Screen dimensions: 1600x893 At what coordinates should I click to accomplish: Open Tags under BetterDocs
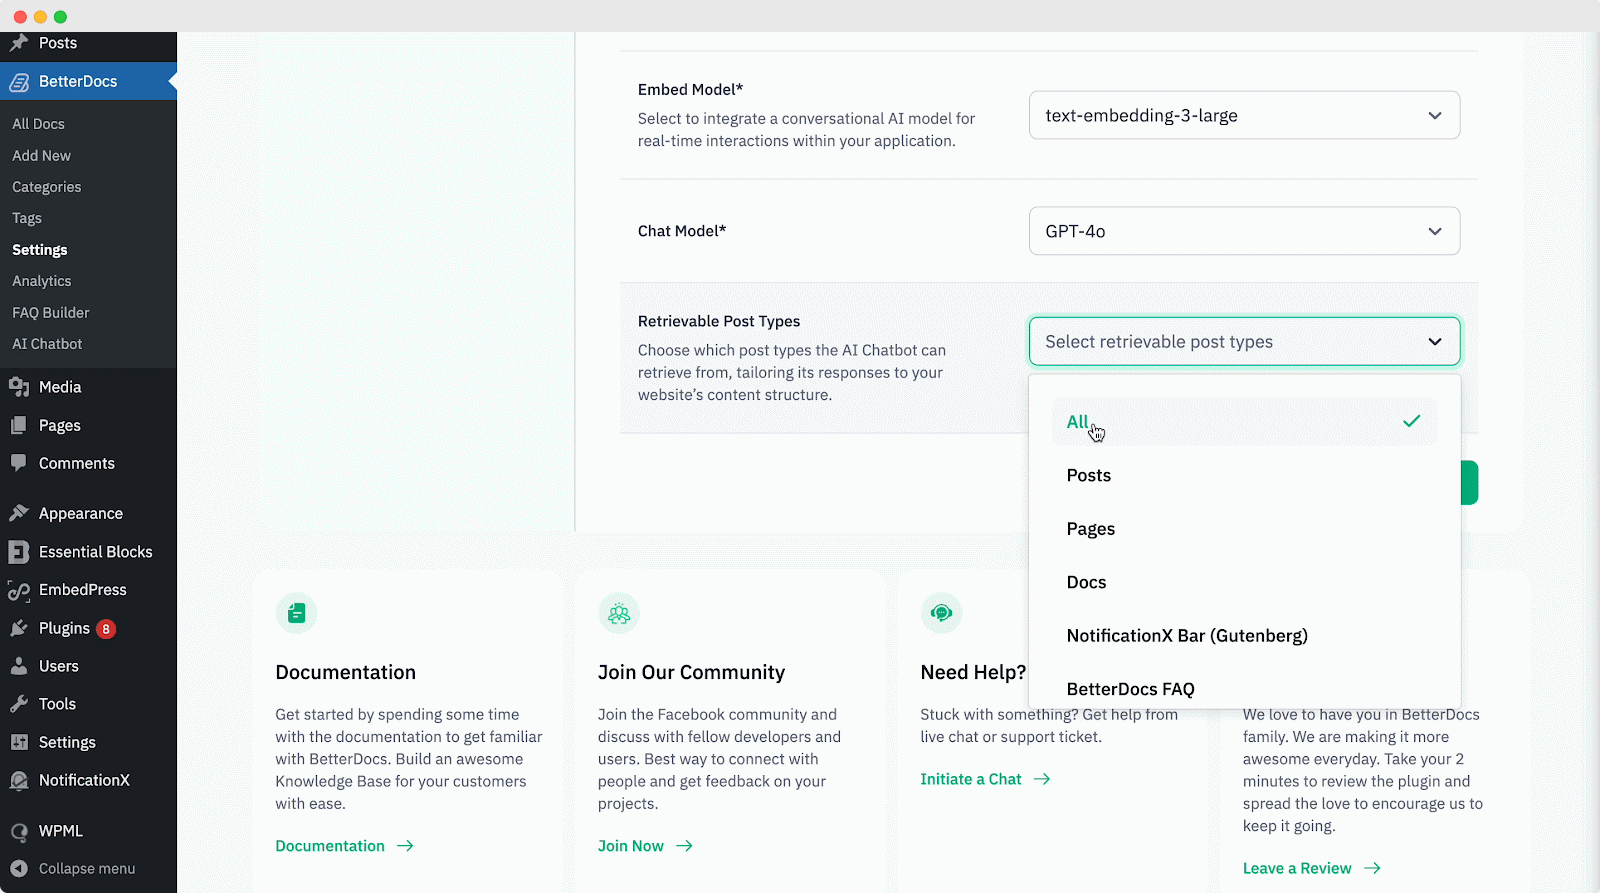pyautogui.click(x=27, y=218)
